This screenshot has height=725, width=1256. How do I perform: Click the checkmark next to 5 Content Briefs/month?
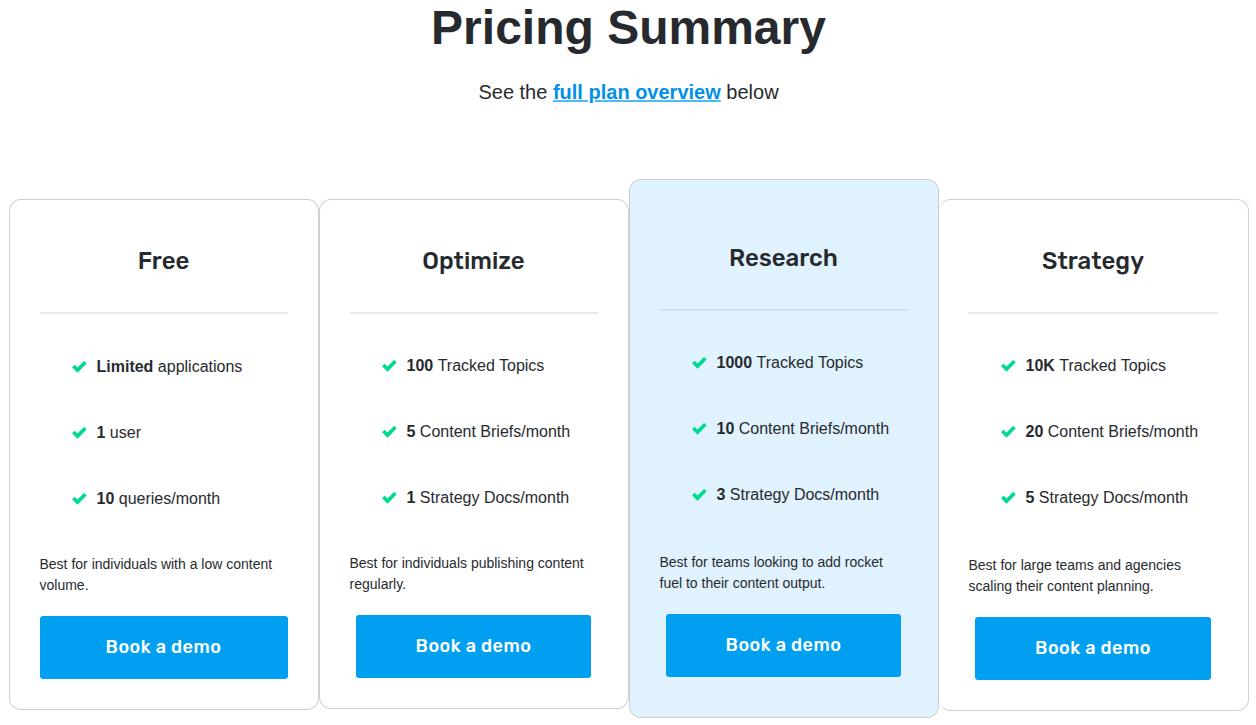point(390,432)
